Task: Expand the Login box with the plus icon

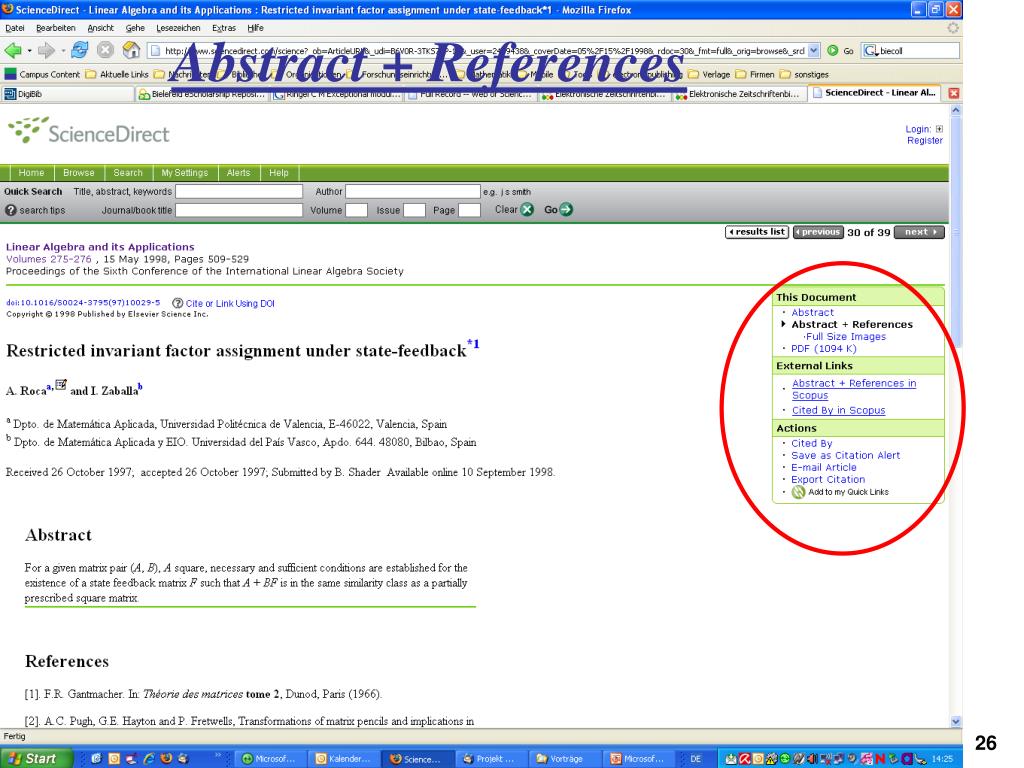Action: click(x=939, y=129)
